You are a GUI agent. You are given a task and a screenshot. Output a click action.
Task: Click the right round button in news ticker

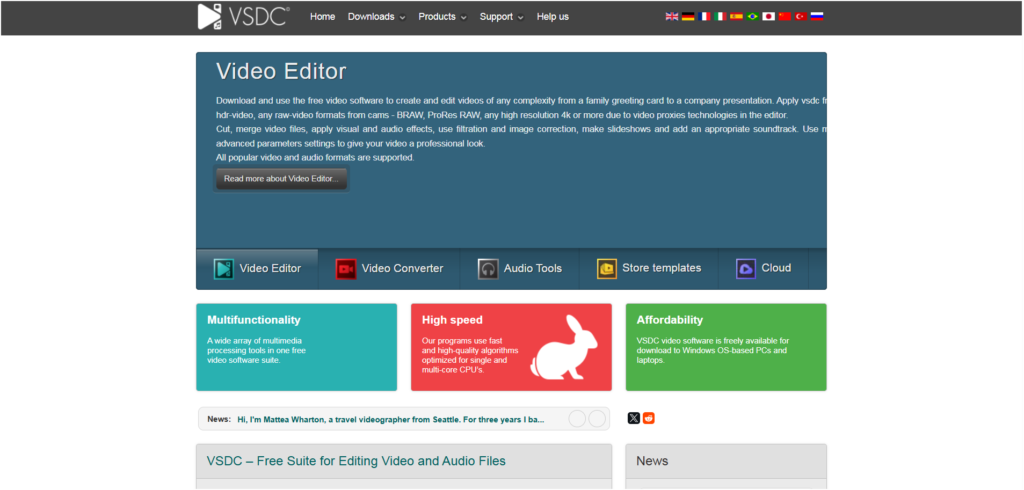click(x=597, y=419)
